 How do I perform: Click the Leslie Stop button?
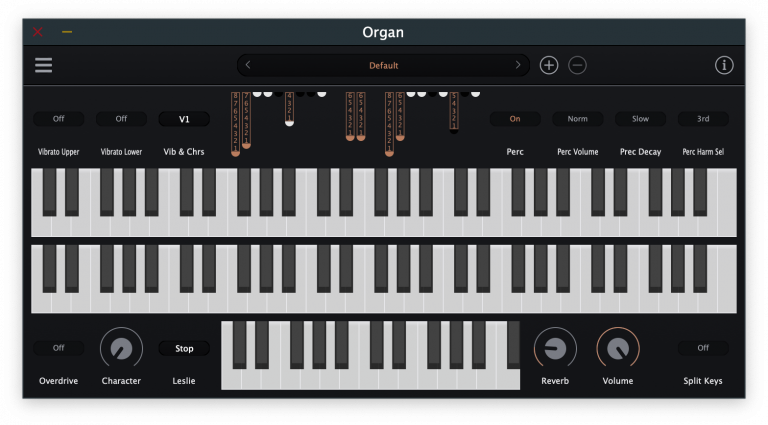click(184, 348)
